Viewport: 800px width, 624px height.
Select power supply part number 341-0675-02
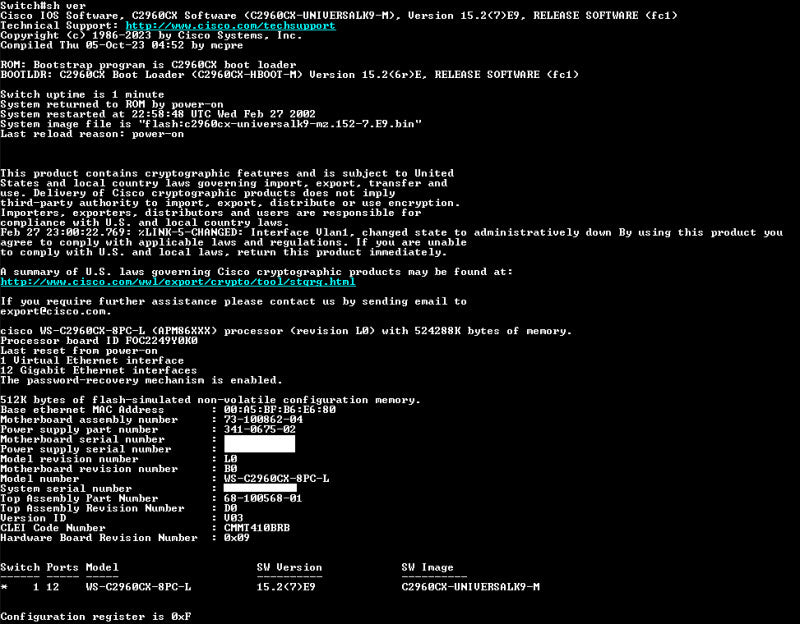(260, 430)
